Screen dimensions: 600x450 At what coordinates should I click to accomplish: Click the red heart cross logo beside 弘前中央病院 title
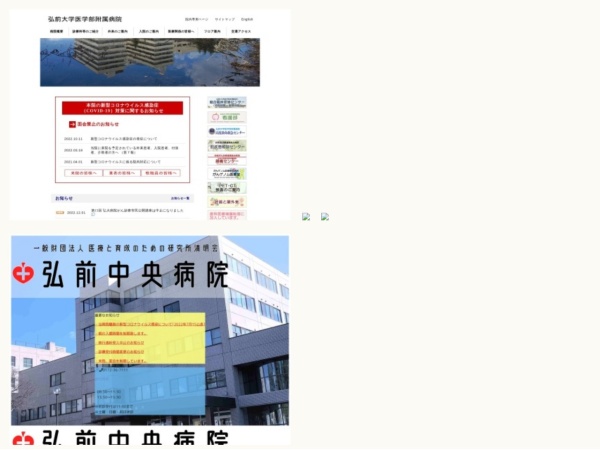tap(23, 273)
